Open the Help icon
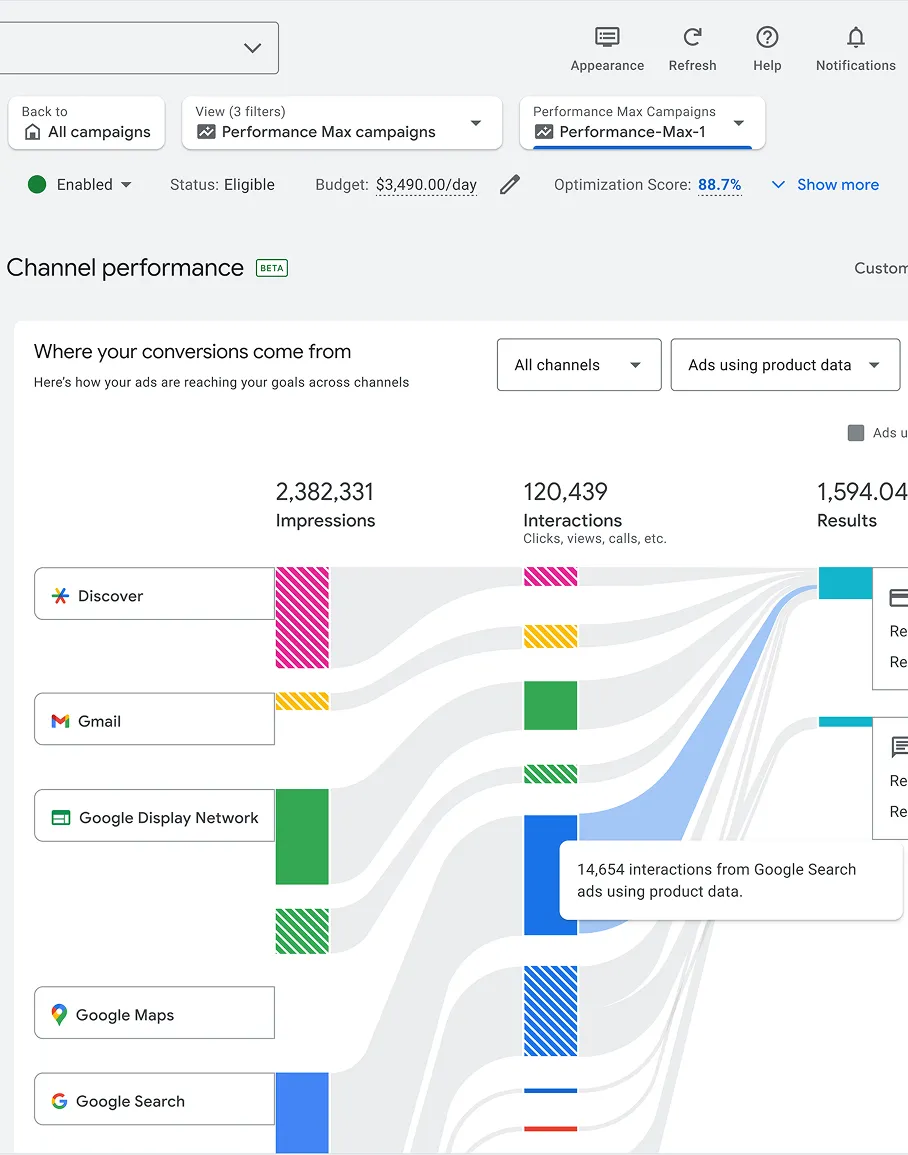The image size is (908, 1155). tap(767, 37)
